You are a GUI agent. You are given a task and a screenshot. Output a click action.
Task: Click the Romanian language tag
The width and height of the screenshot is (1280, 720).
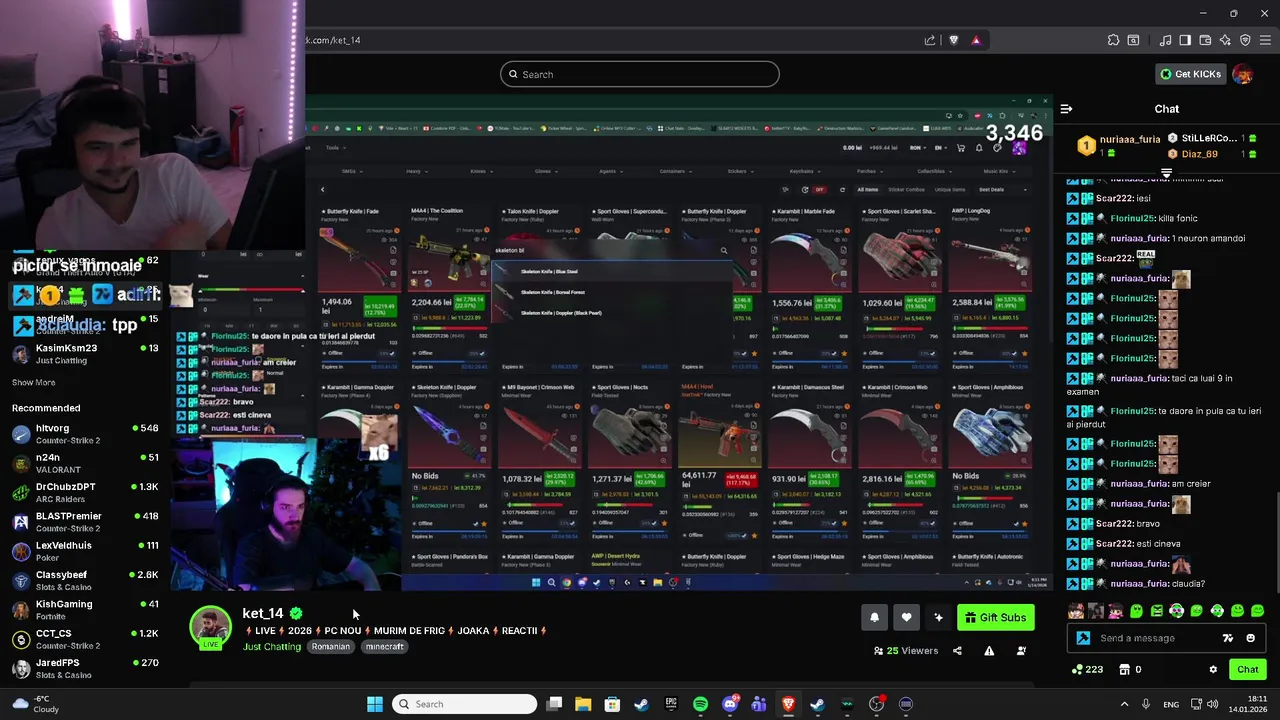330,647
